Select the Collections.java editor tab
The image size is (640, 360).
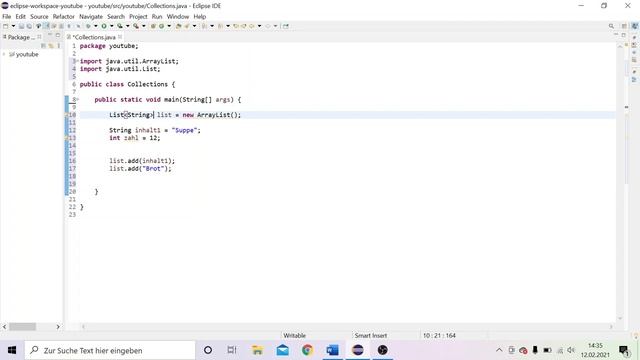(x=94, y=37)
